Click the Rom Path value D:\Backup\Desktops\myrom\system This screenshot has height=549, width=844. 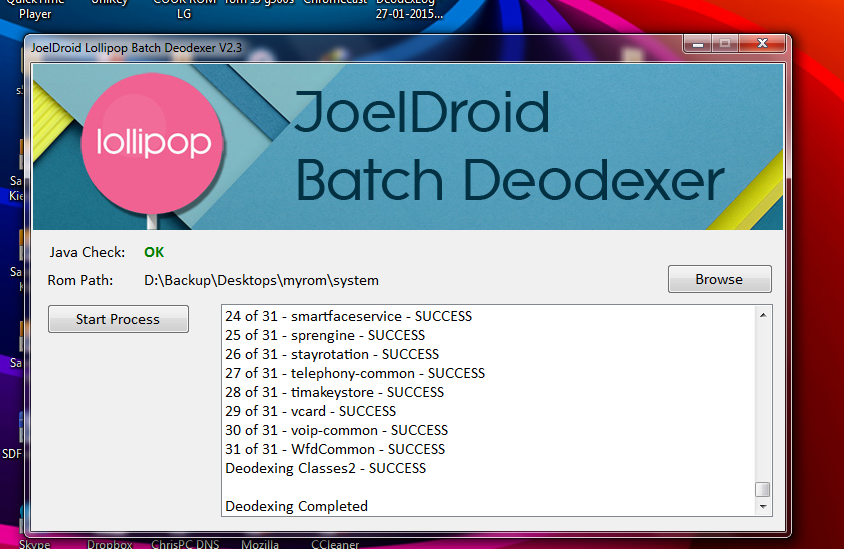point(262,280)
